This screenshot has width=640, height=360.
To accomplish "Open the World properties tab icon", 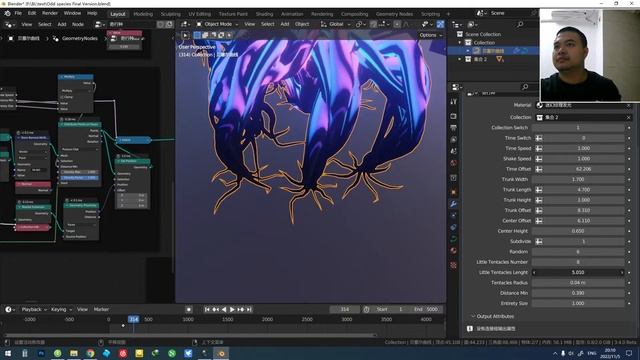I will click(453, 163).
